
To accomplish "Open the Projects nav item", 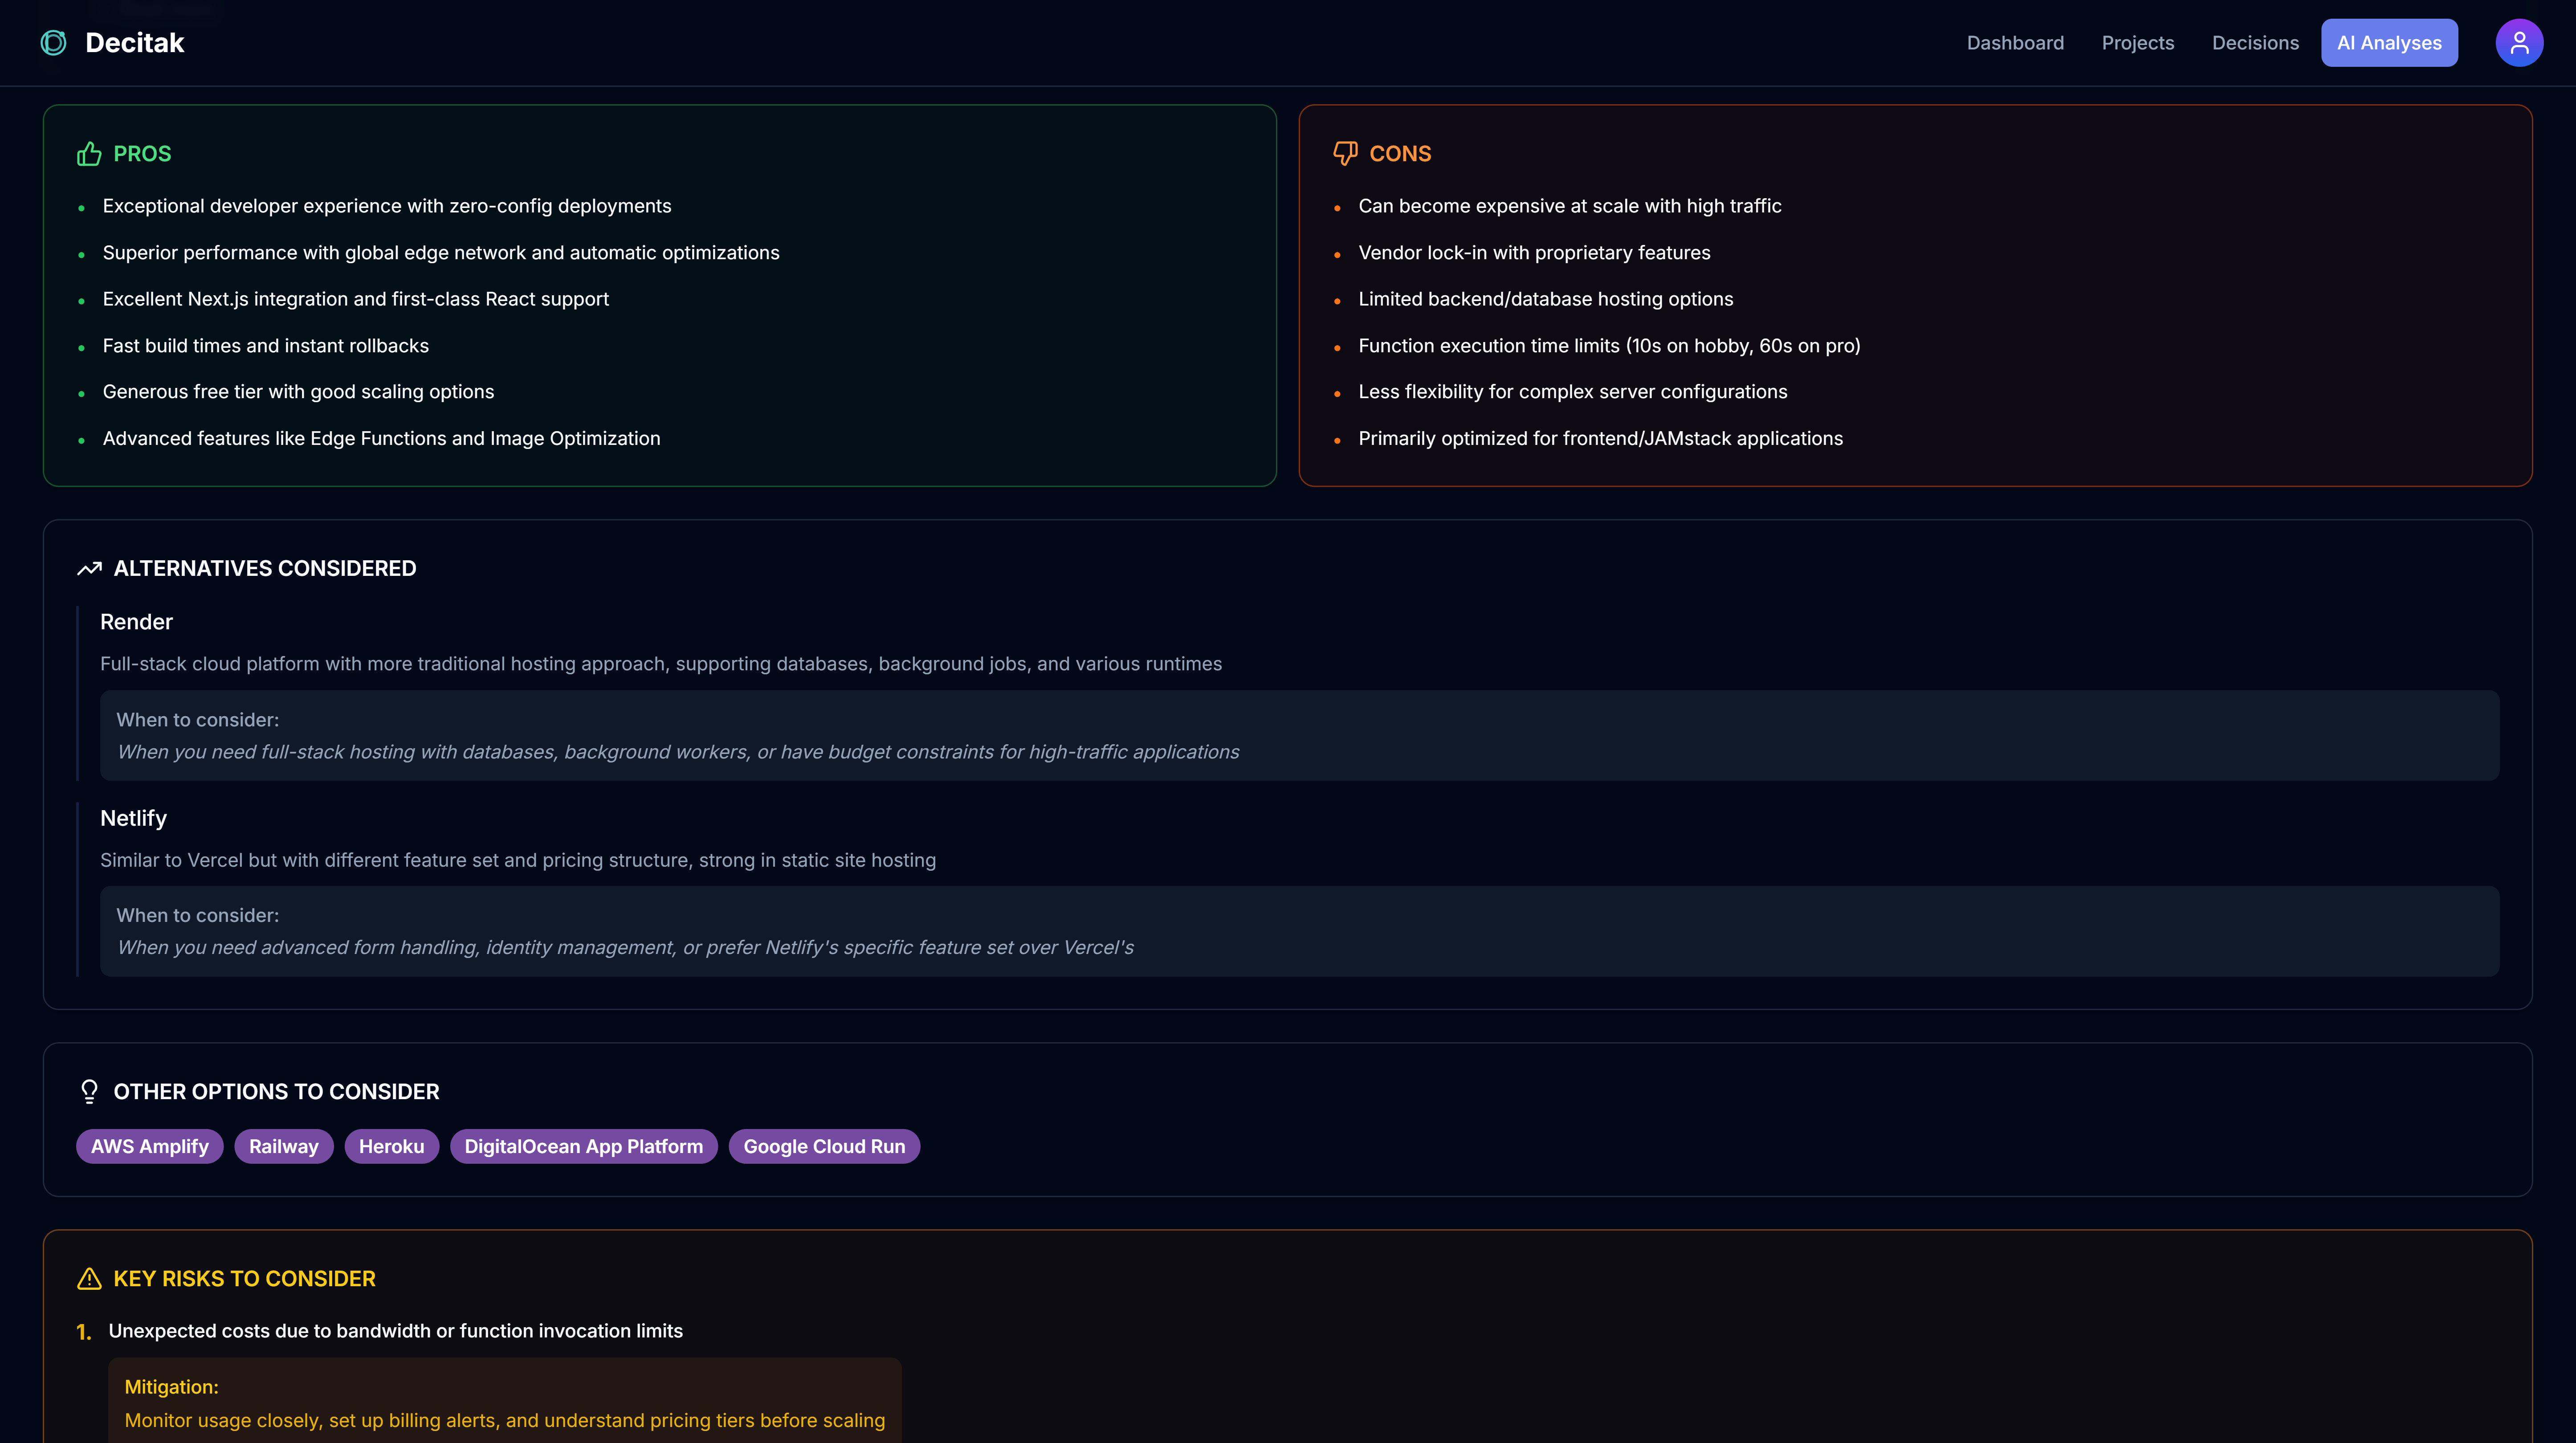I will pyautogui.click(x=2137, y=43).
